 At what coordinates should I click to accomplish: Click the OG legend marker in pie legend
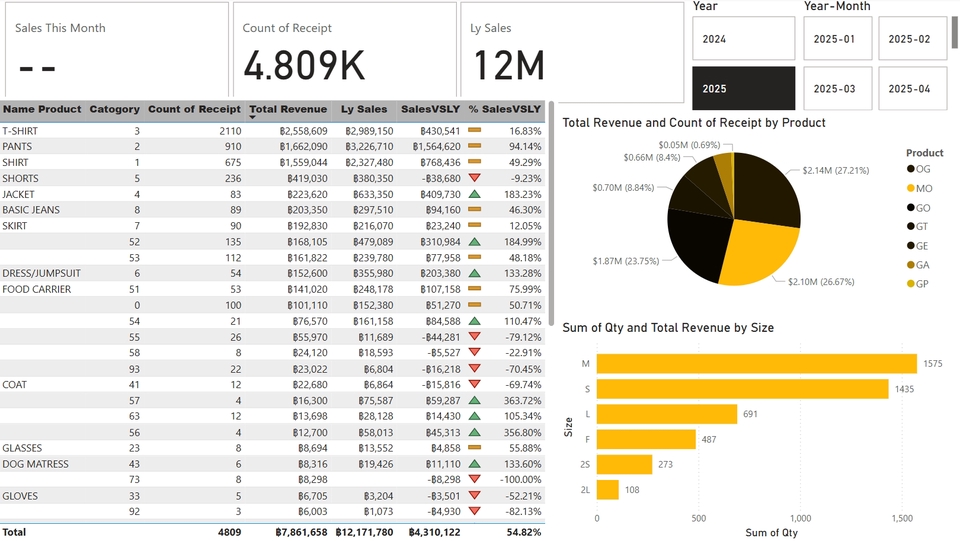tap(911, 169)
